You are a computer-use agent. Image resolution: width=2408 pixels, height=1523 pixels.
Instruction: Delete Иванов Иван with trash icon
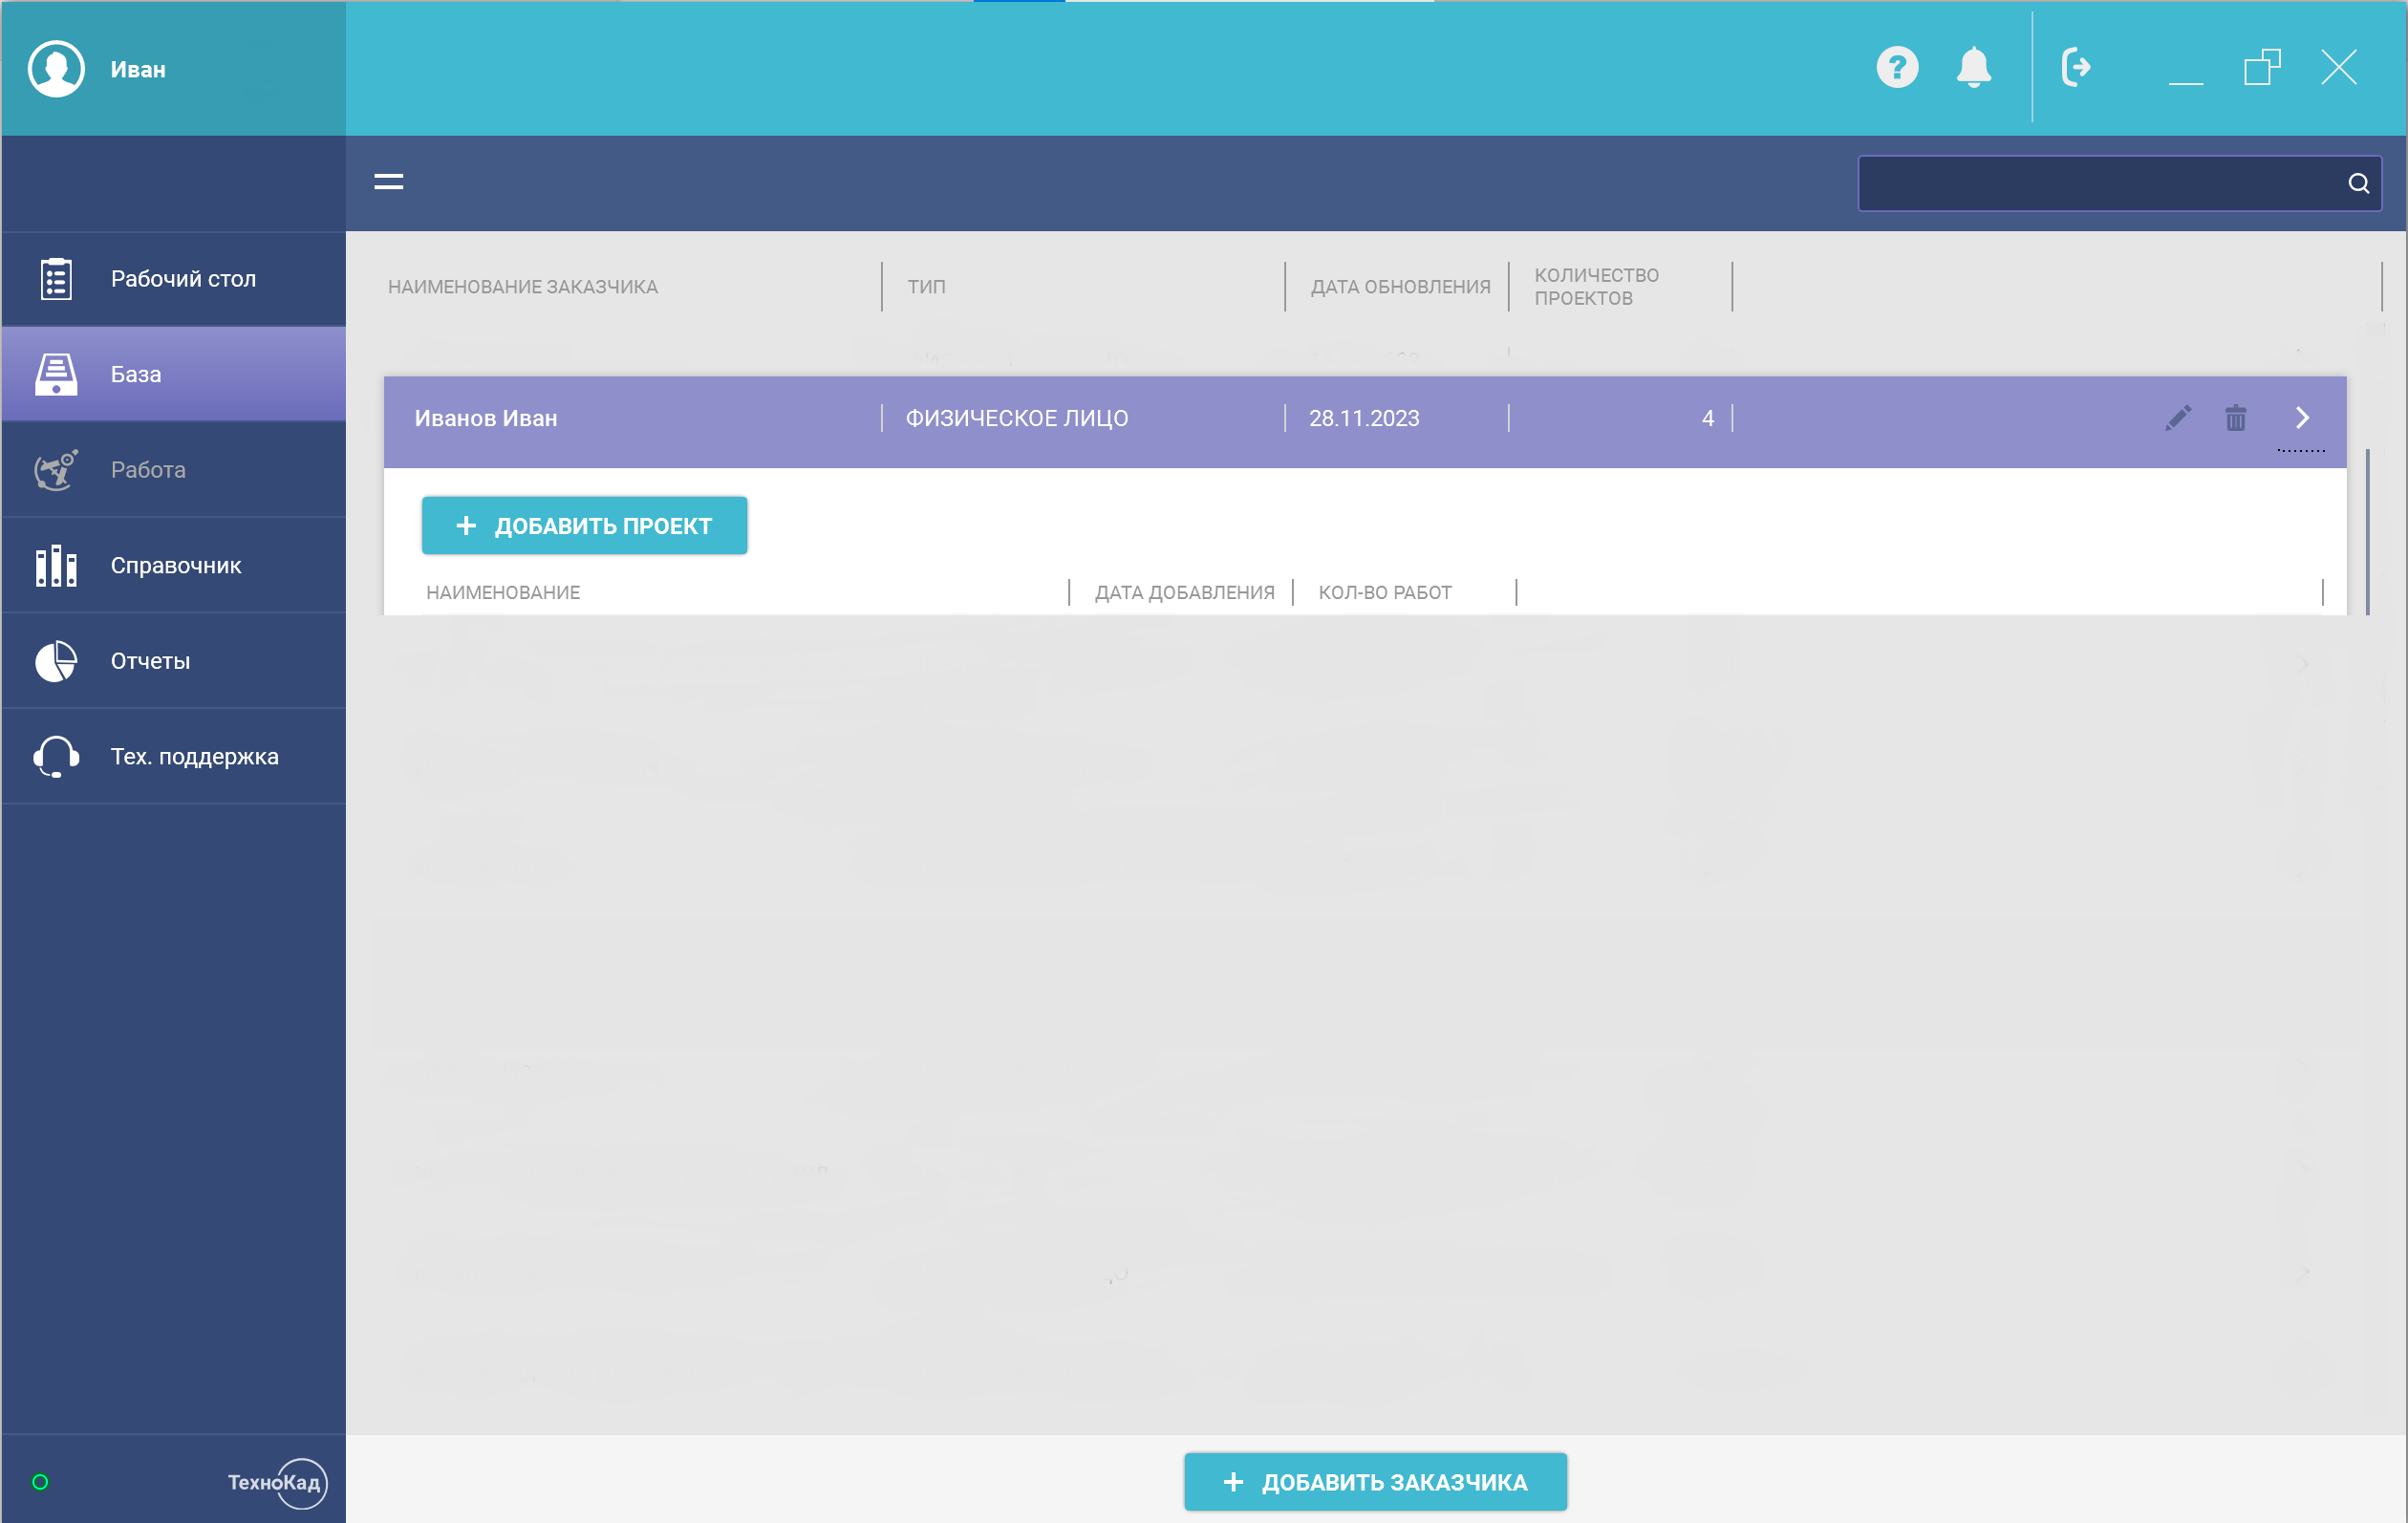click(2236, 418)
